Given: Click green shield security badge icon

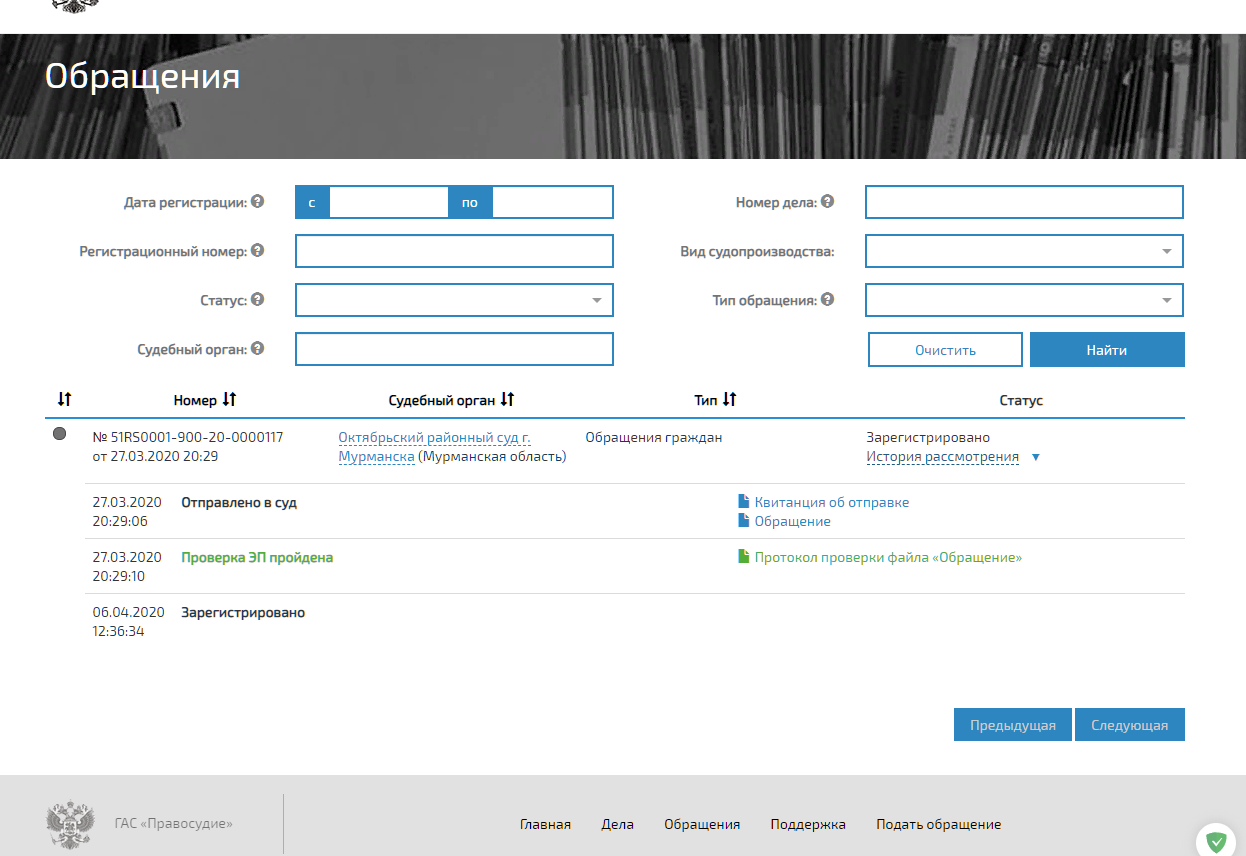Looking at the screenshot, I should coord(1216,842).
